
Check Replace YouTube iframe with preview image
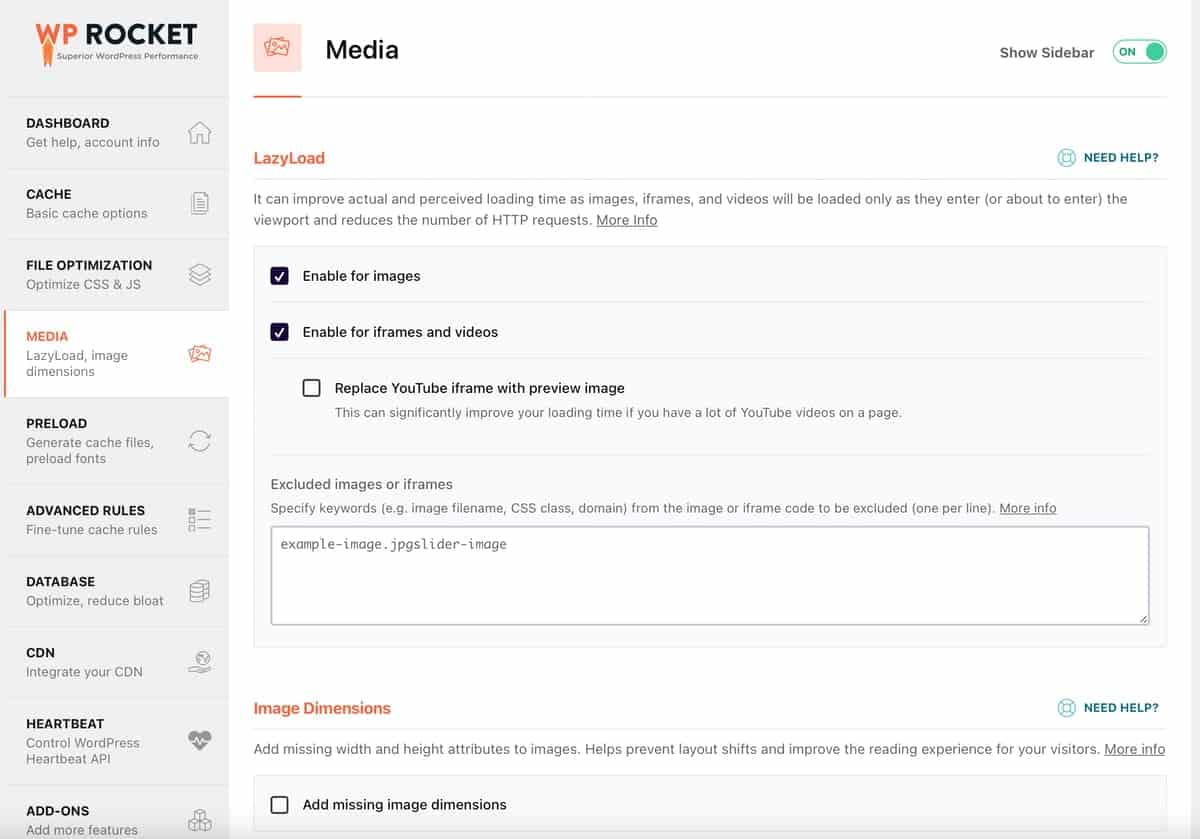coord(312,388)
